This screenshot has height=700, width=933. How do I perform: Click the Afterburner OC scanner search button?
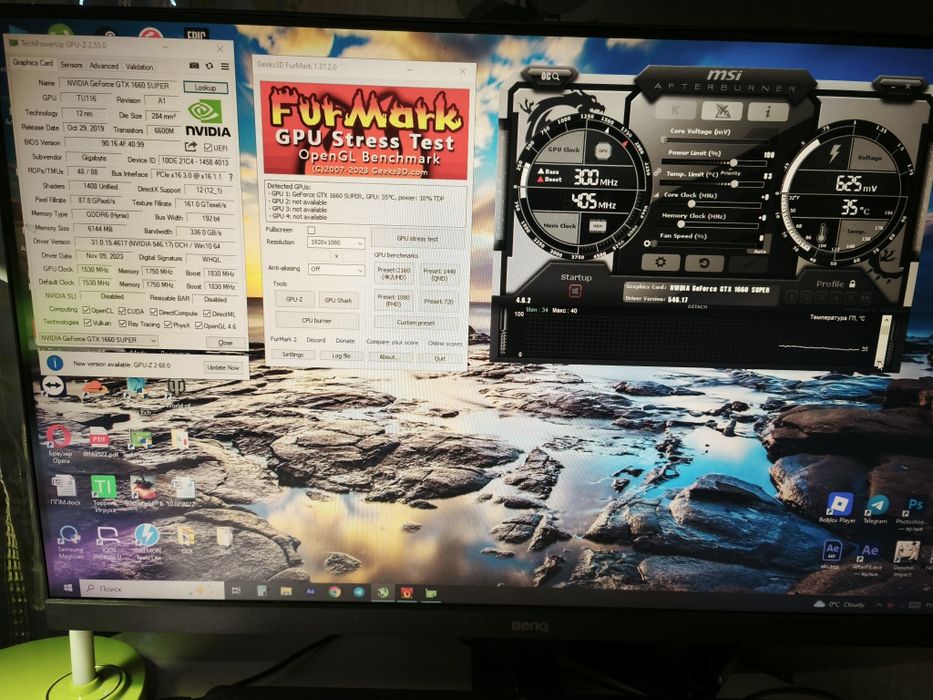(550, 76)
